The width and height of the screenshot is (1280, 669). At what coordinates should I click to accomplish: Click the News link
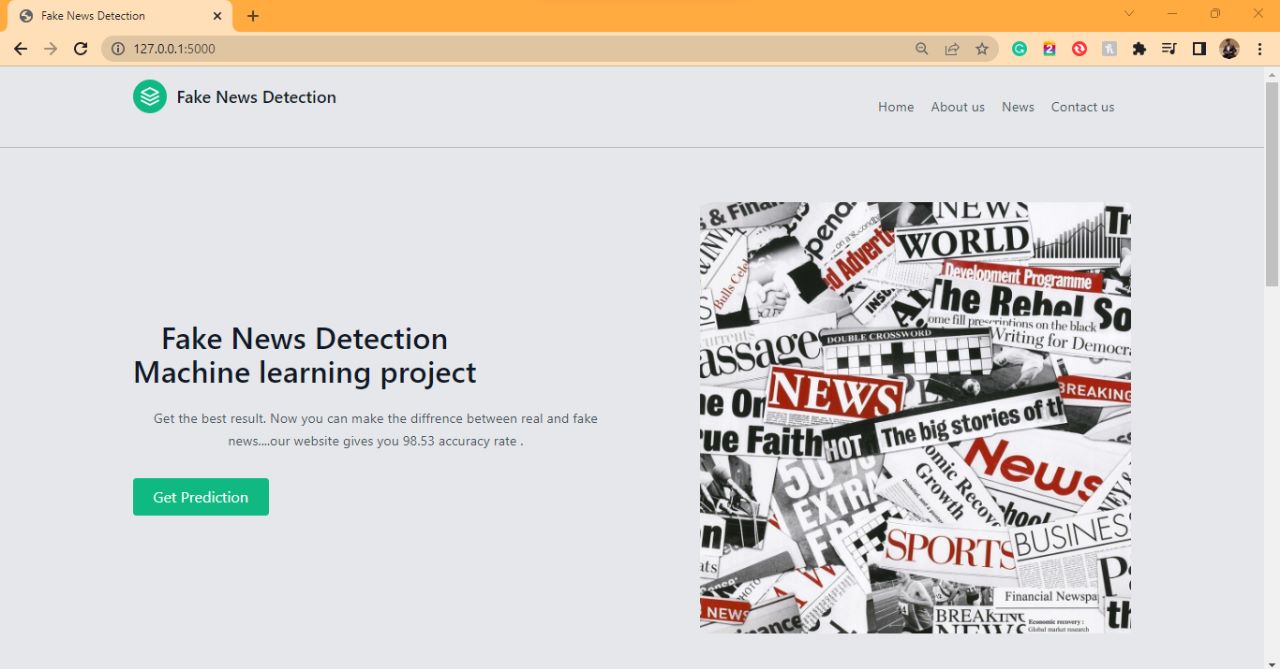click(1017, 107)
